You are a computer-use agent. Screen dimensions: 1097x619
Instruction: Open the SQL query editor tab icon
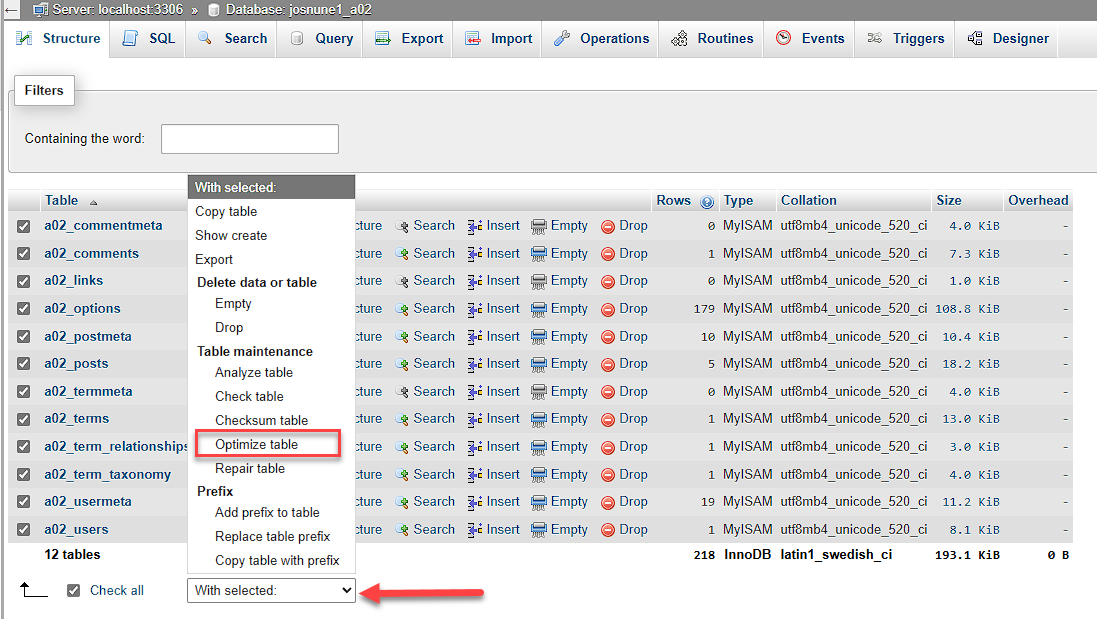(129, 38)
